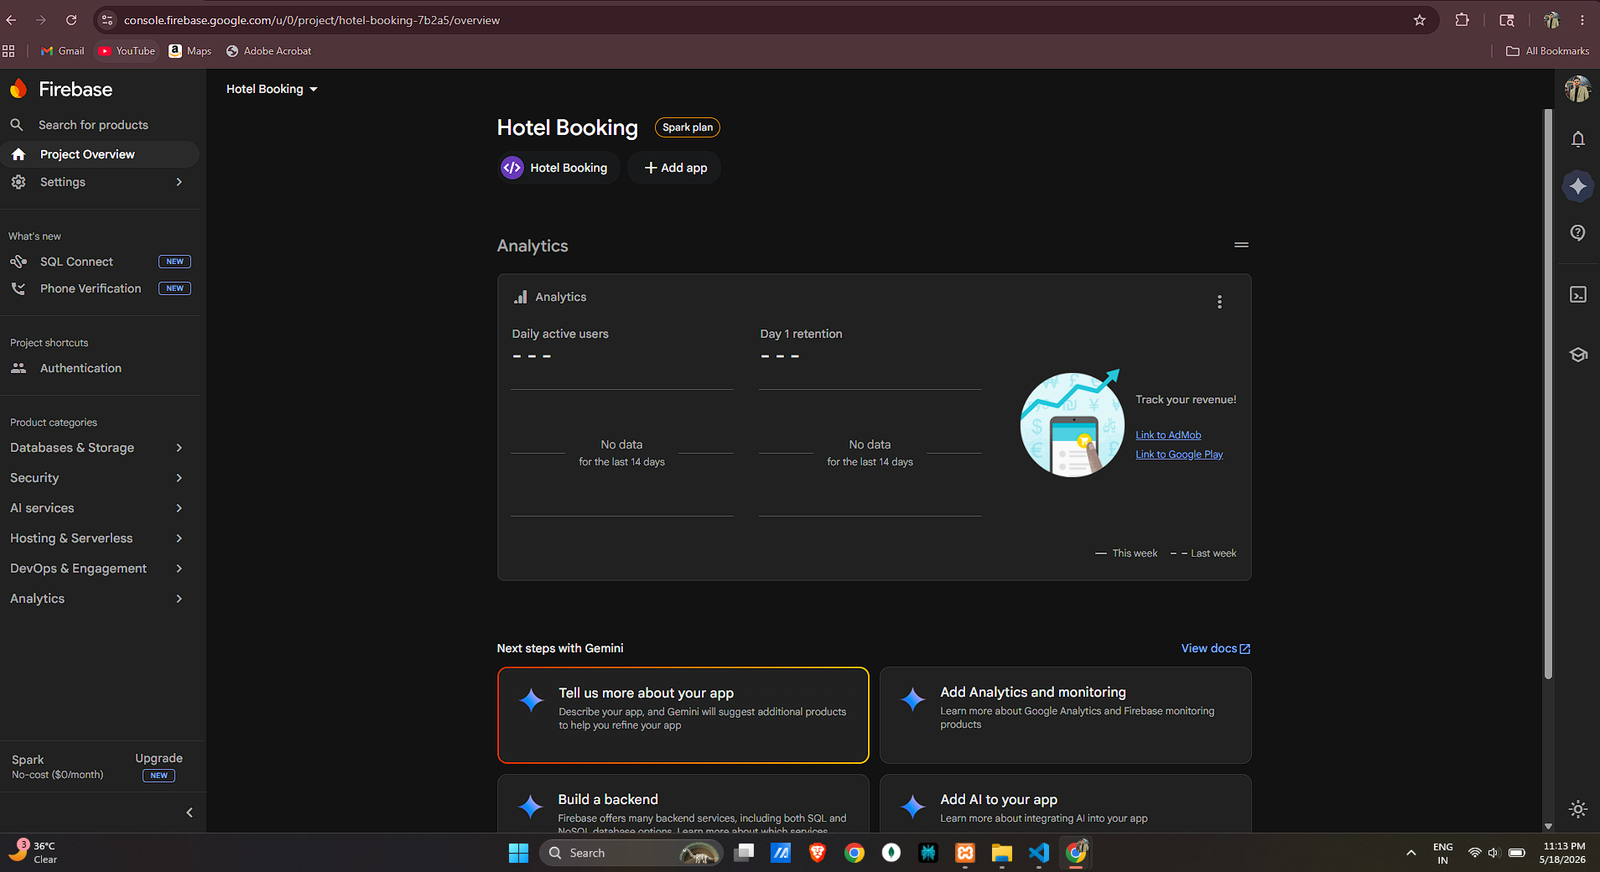Screen dimensions: 1600x872
Task: Open the Hotel Booking web app chip
Action: tap(559, 168)
